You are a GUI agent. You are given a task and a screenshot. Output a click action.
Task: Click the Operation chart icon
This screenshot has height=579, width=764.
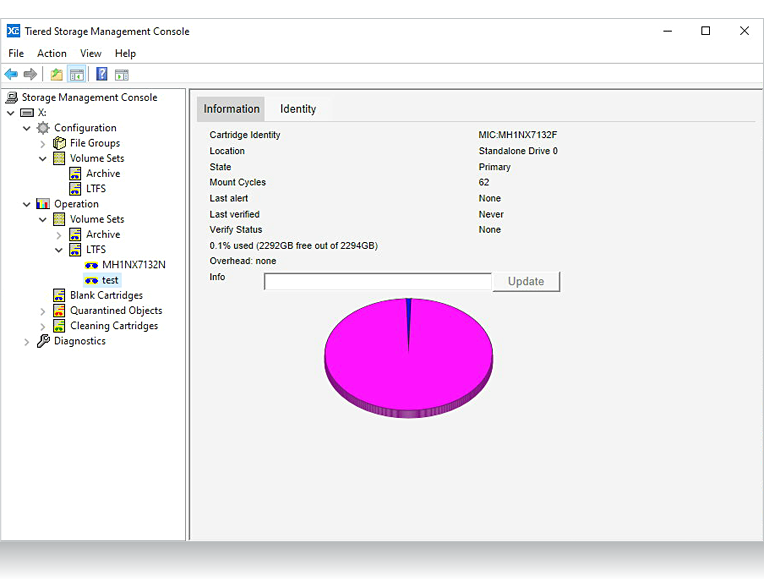(x=43, y=204)
